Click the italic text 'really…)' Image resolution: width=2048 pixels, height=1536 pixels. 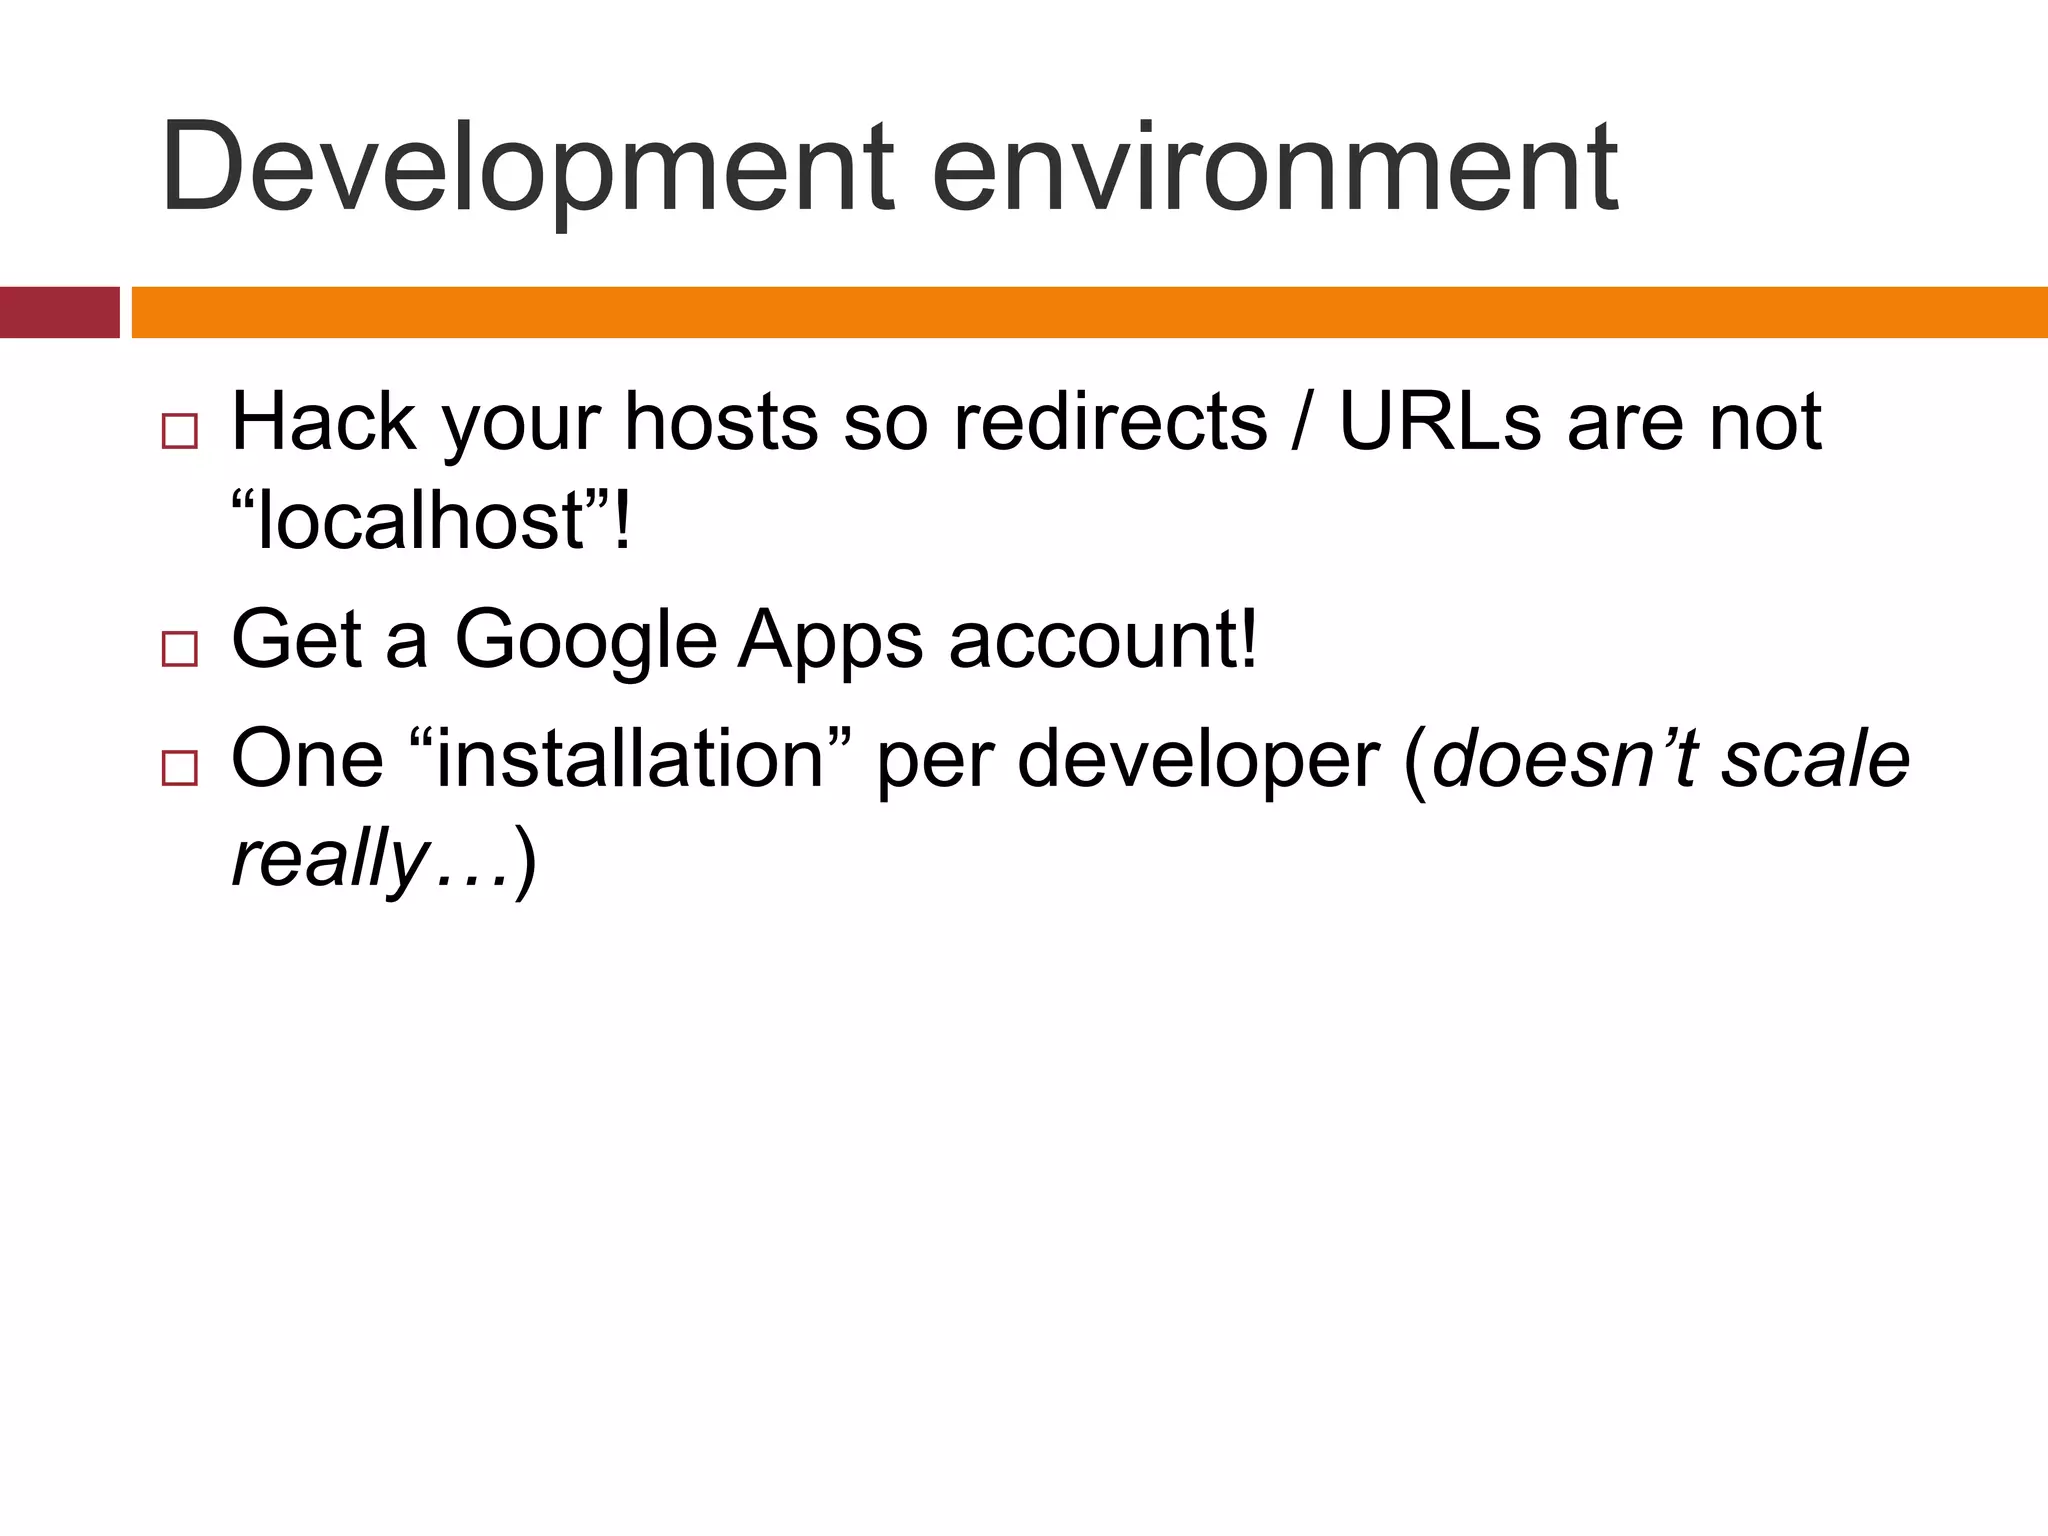[384, 860]
